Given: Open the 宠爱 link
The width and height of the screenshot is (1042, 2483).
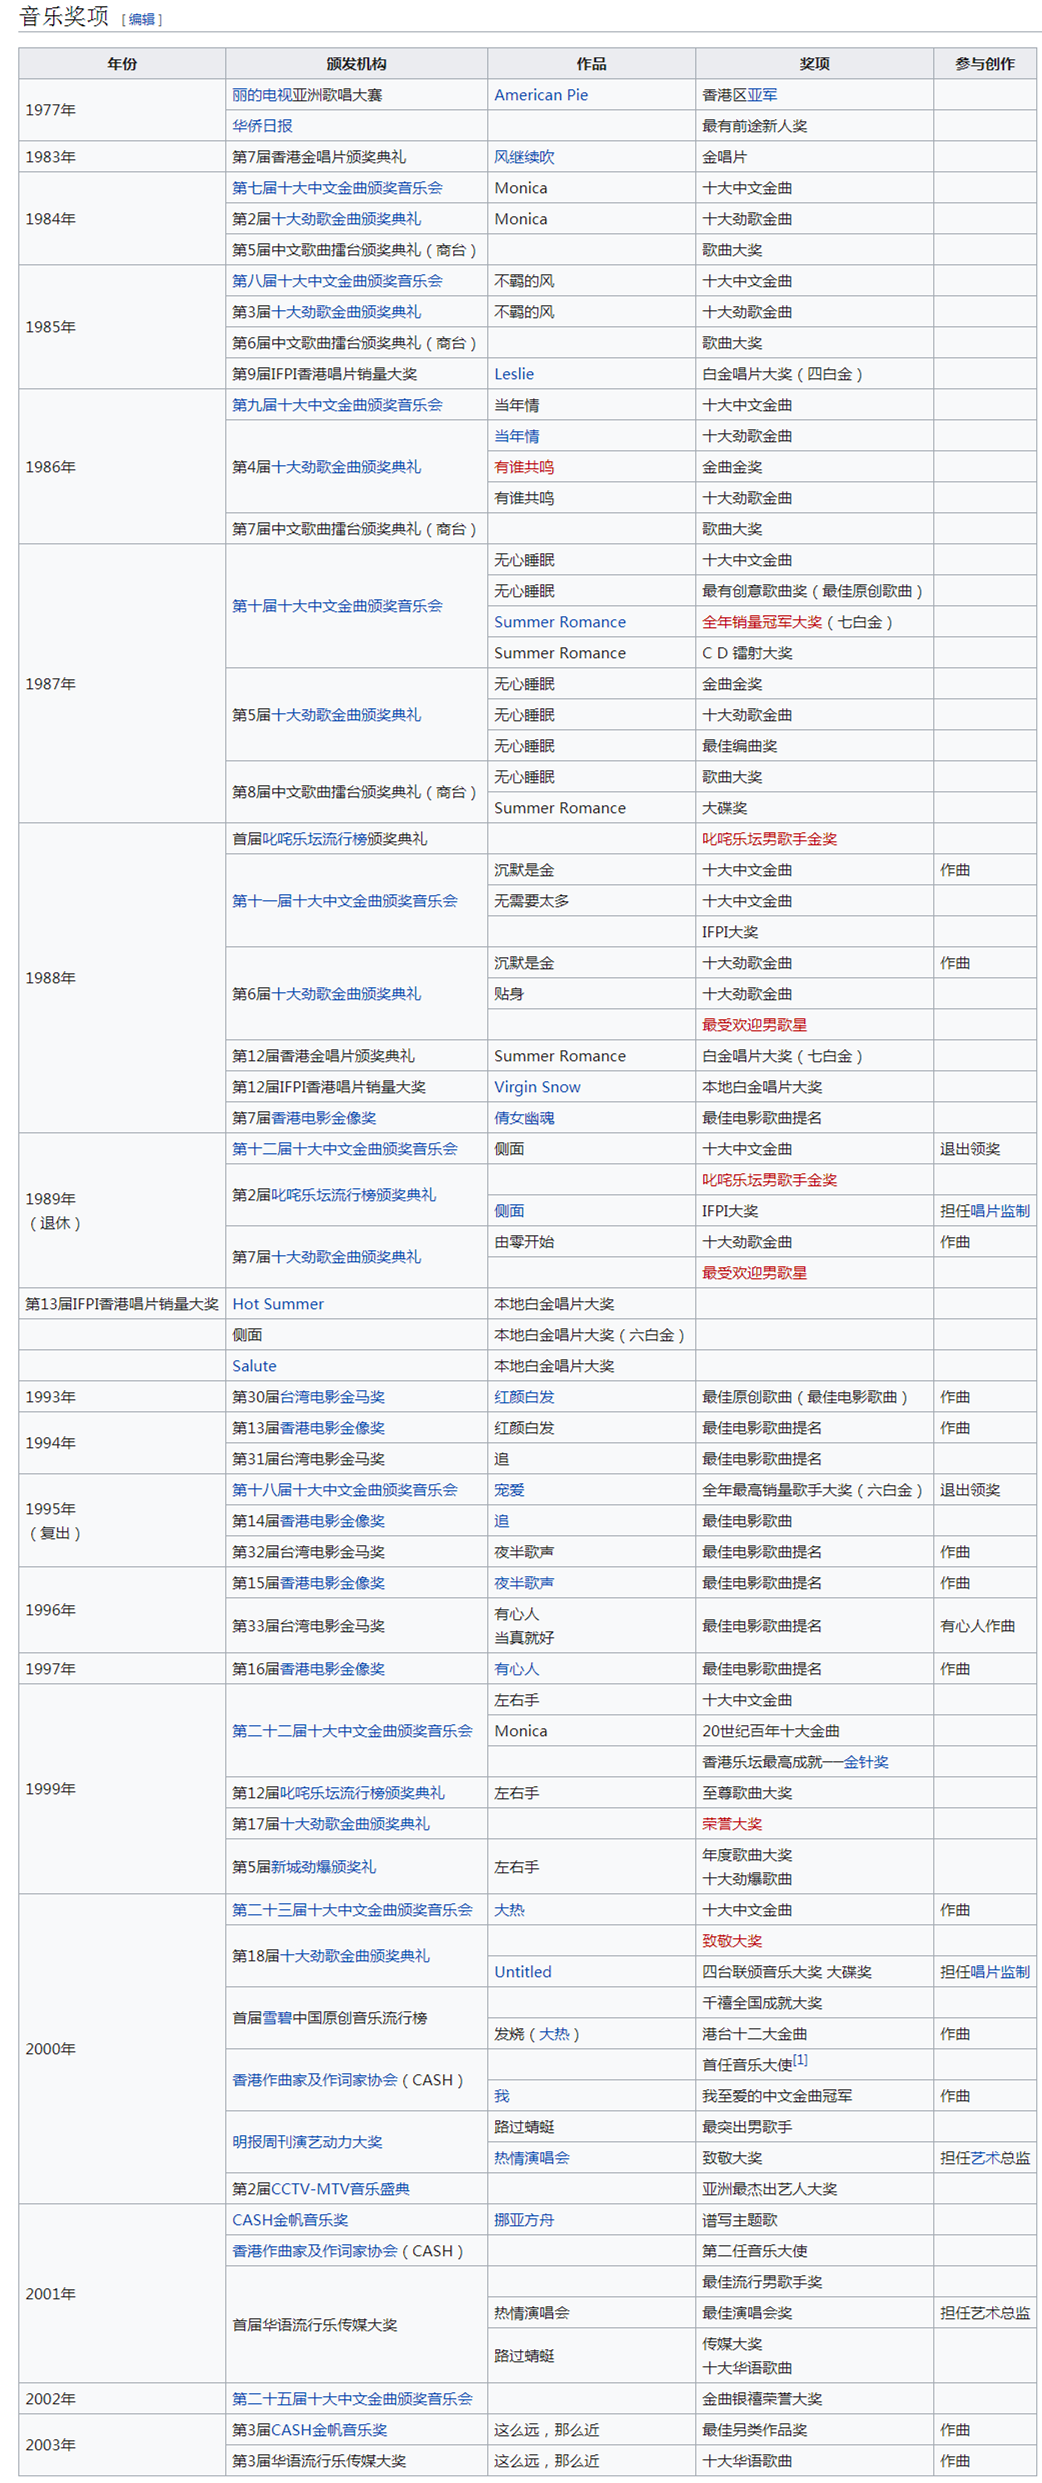Looking at the screenshot, I should (x=509, y=1490).
